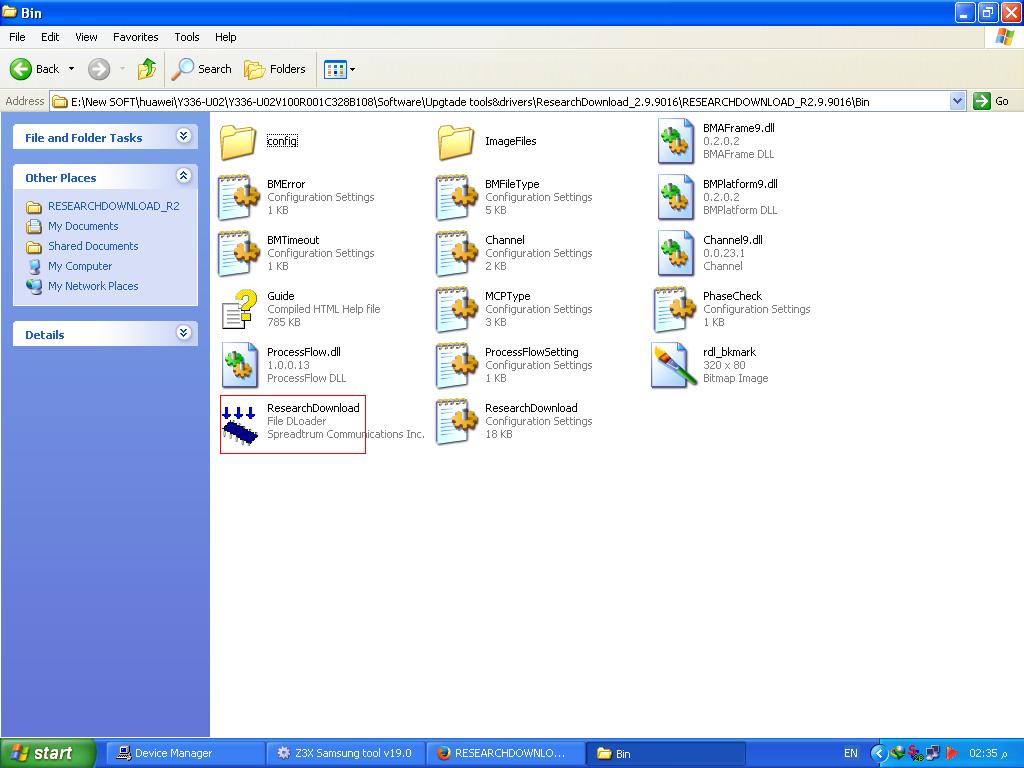Image resolution: width=1024 pixels, height=768 pixels.
Task: Click the Back arrow toolbar button
Action: (x=35, y=69)
